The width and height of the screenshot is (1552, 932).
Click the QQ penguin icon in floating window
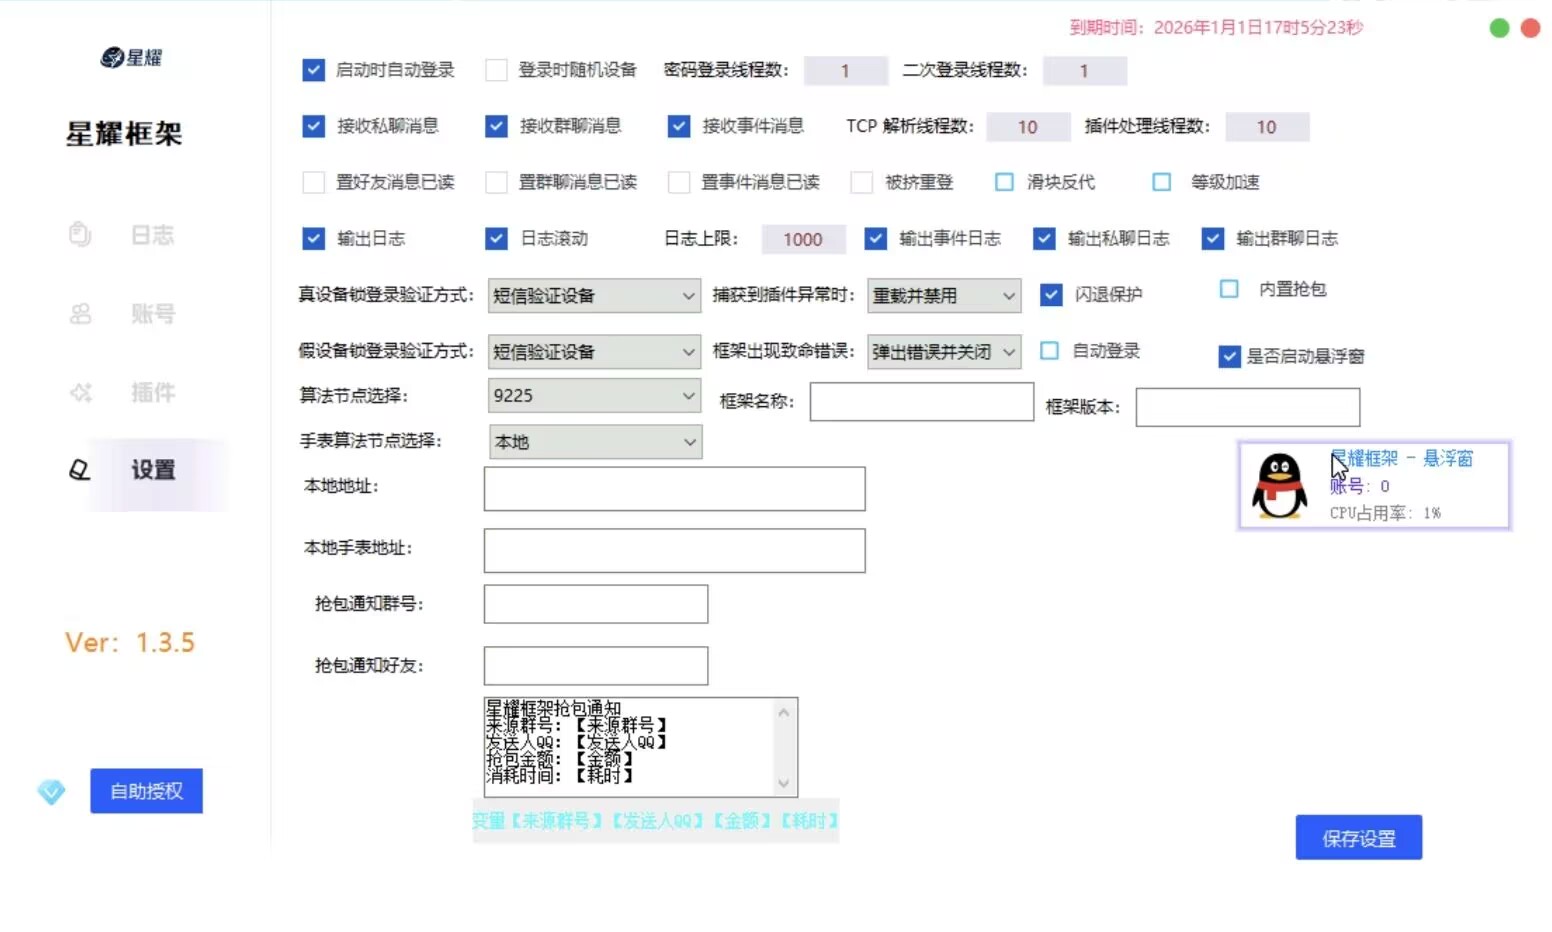click(1280, 486)
